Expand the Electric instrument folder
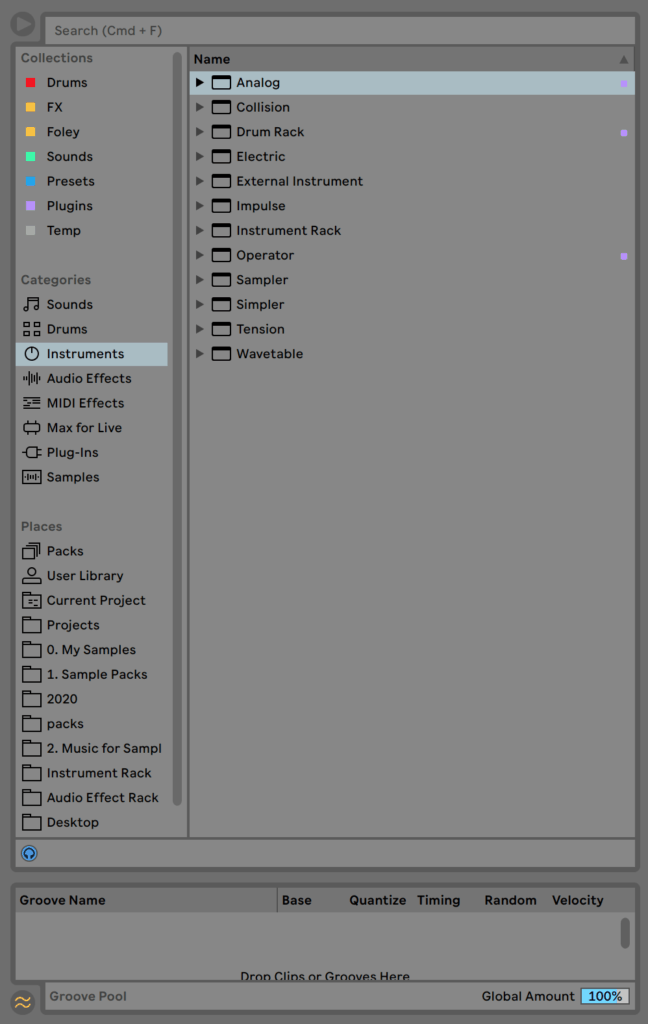 point(200,157)
